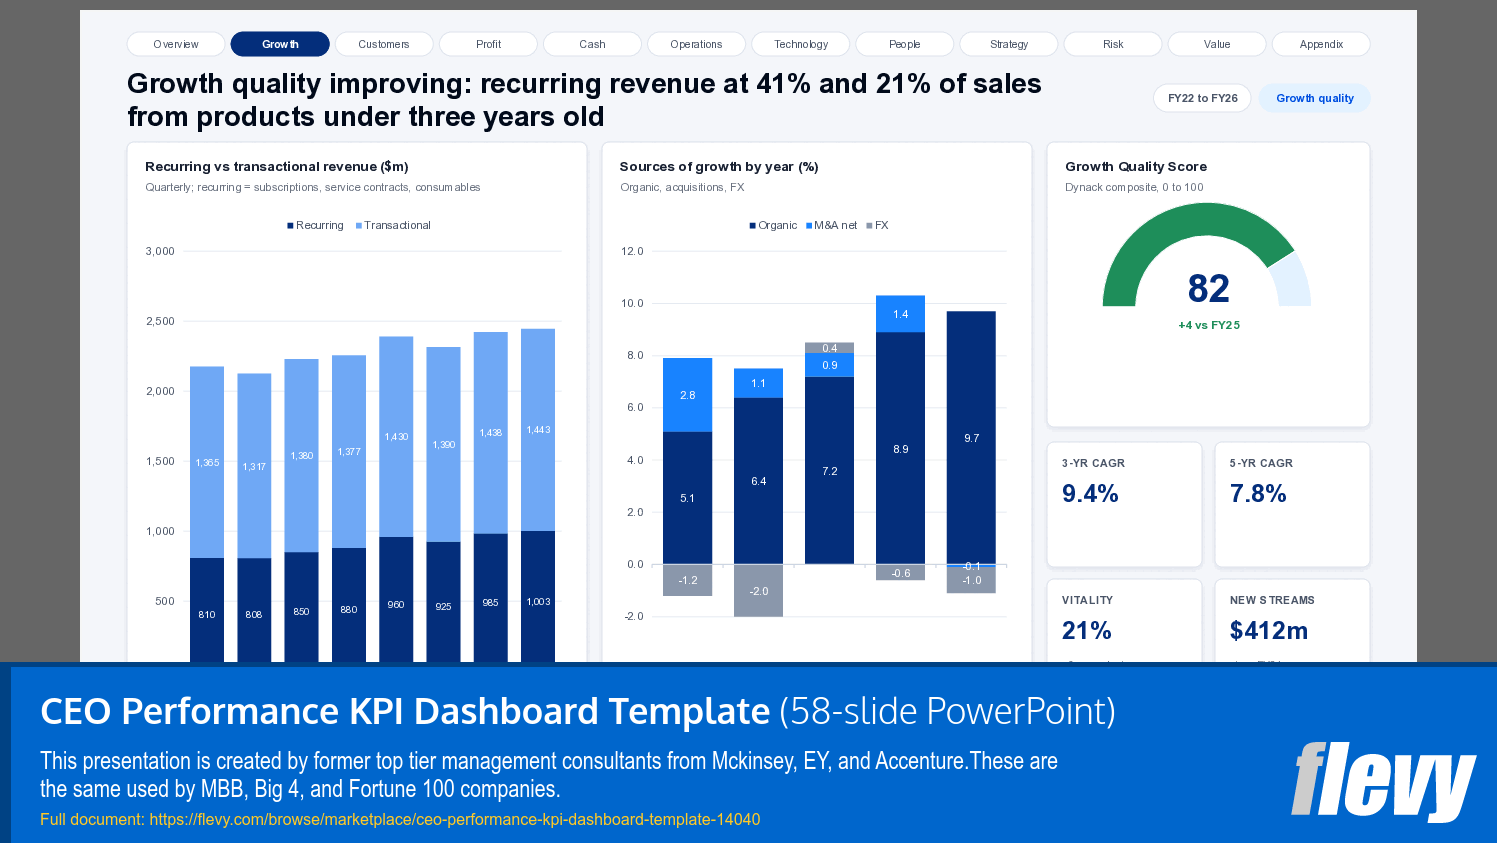1497x843 pixels.
Task: Click the 1,003 recurring bar segment
Action: click(538, 596)
